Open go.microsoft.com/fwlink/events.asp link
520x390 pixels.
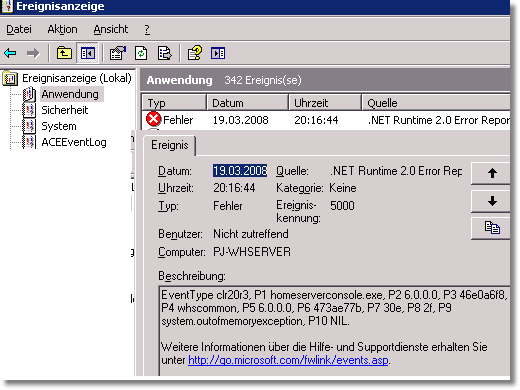click(288, 360)
